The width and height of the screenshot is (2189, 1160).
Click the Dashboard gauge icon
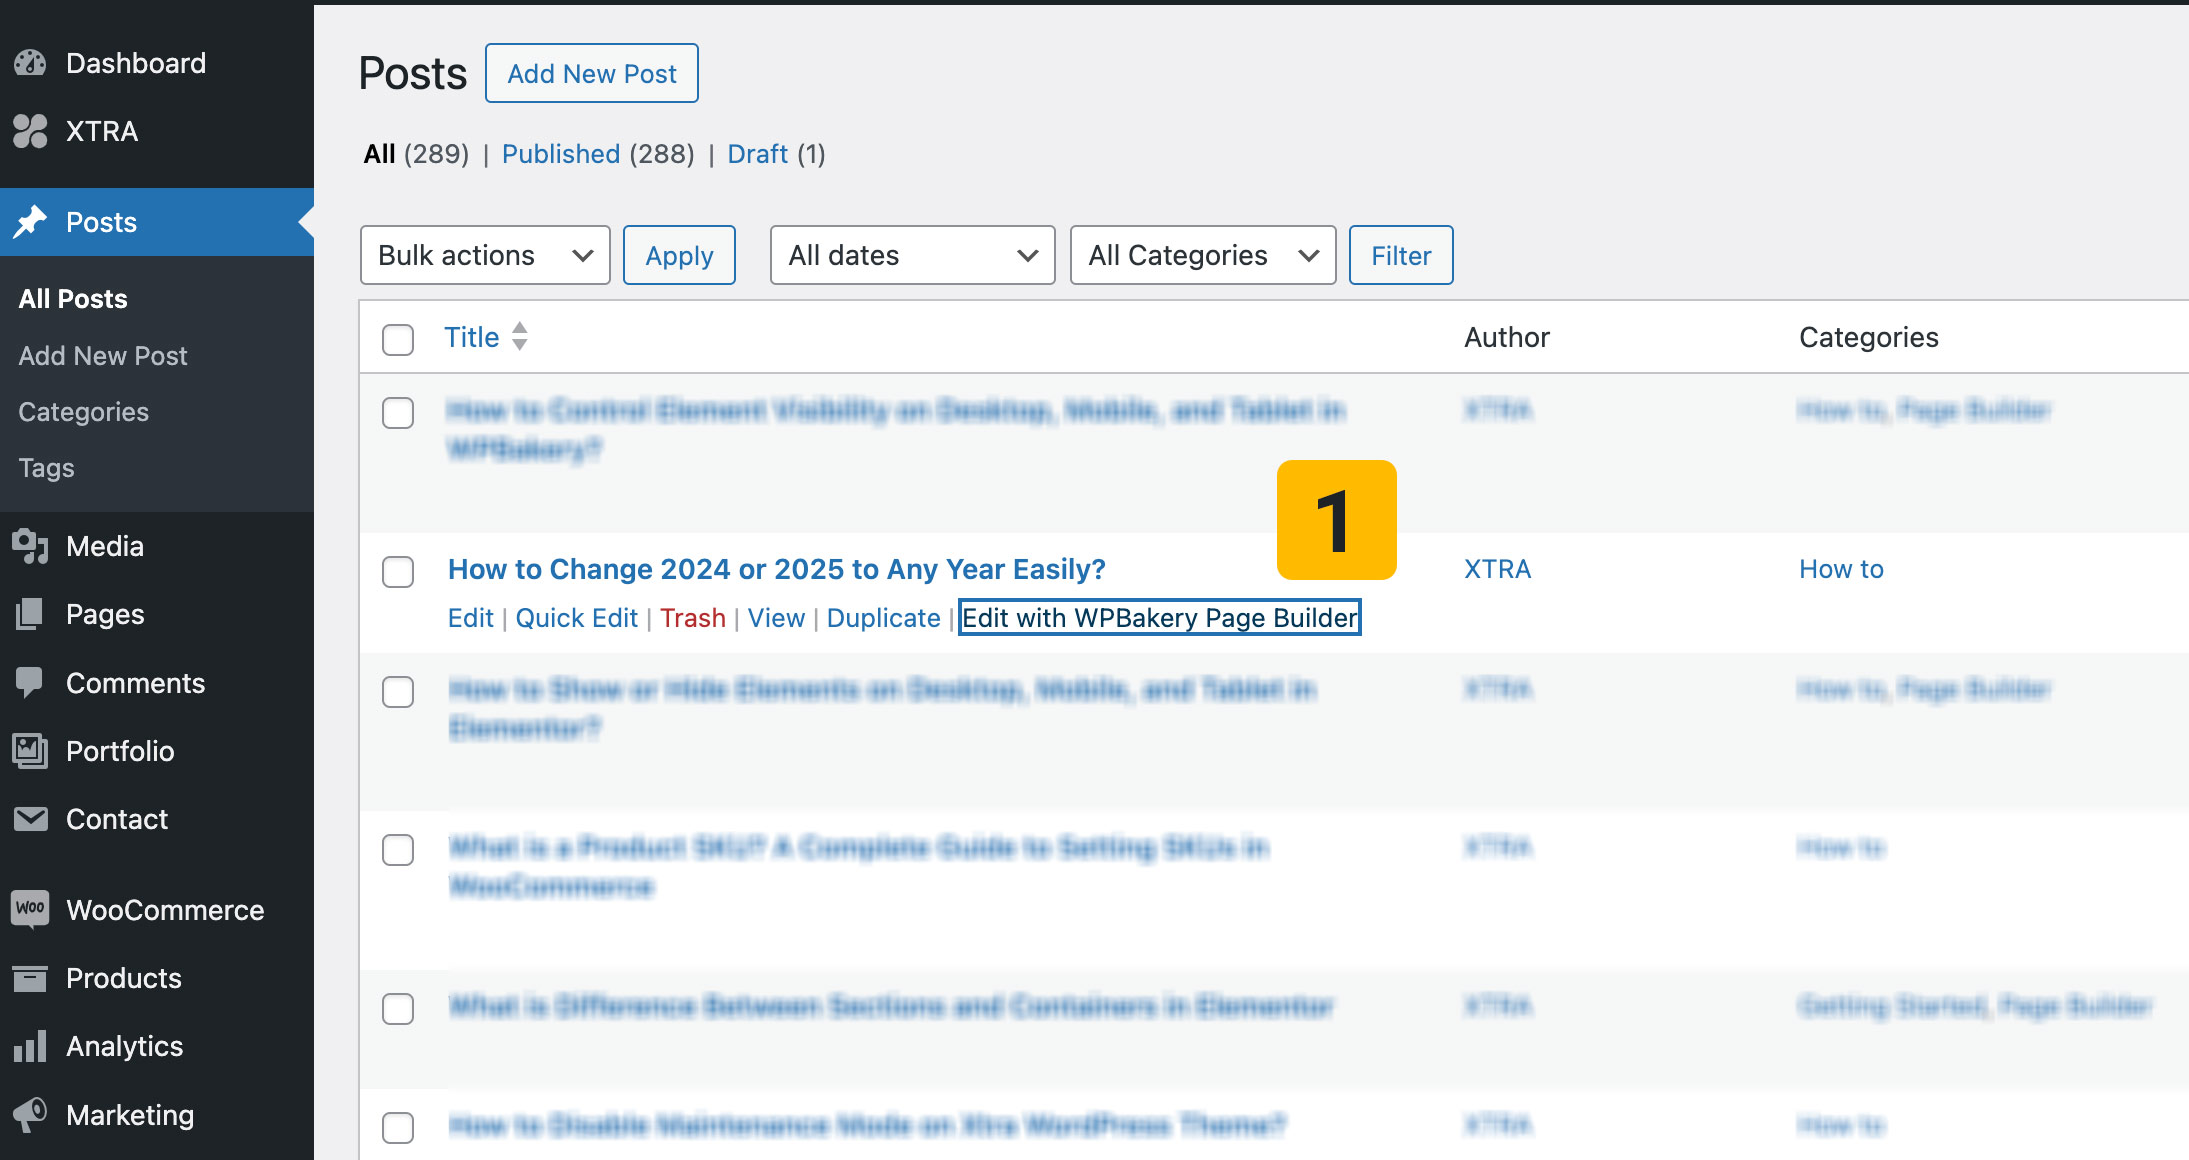[x=30, y=63]
